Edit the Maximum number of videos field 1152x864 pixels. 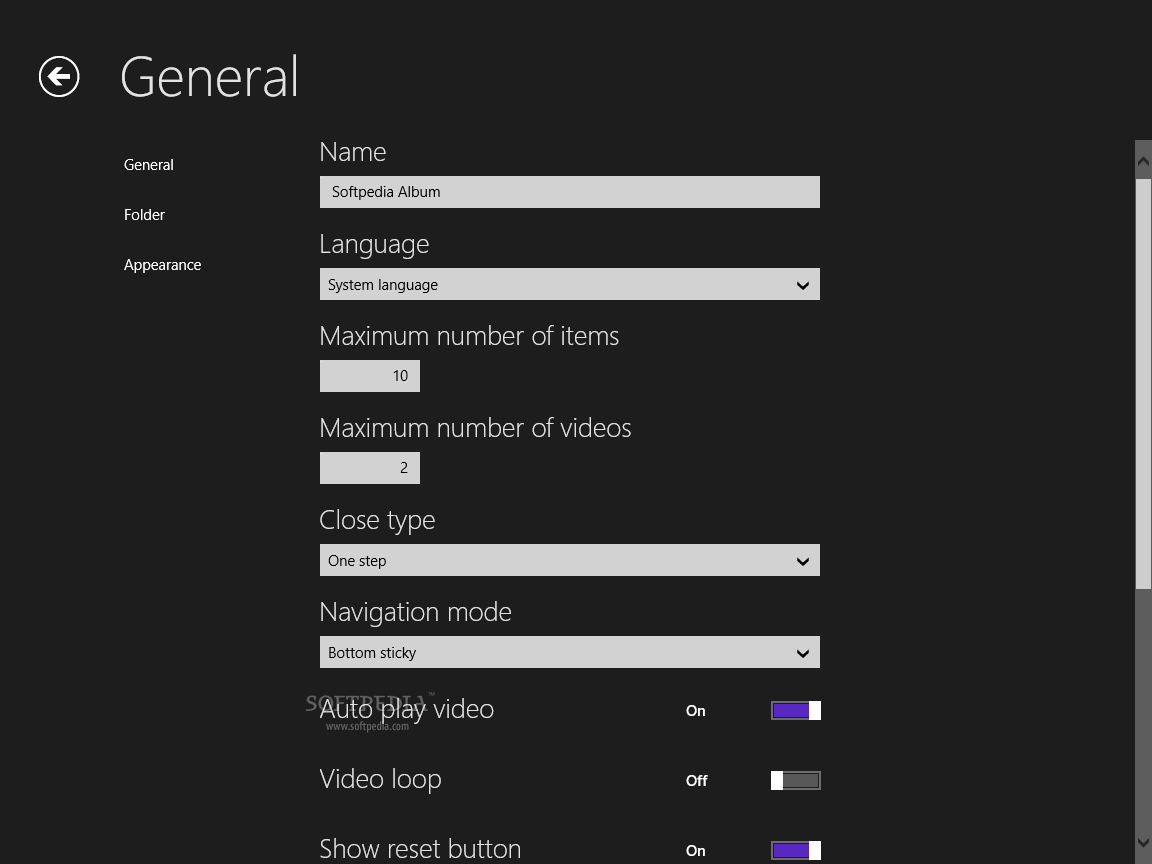click(370, 468)
